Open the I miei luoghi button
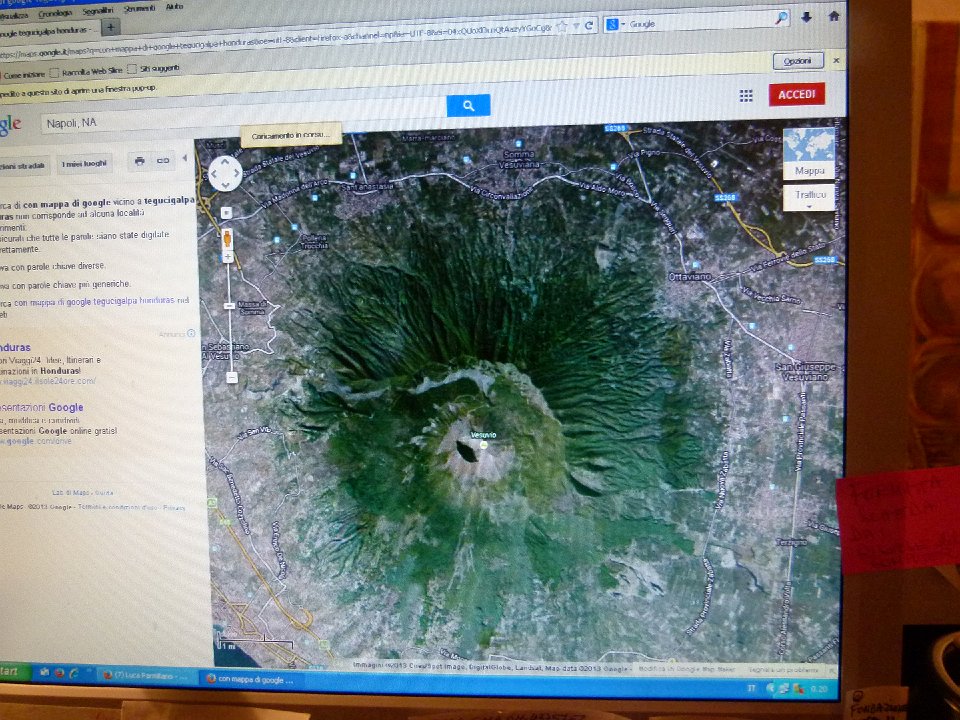Viewport: 960px width, 720px height. coord(84,163)
